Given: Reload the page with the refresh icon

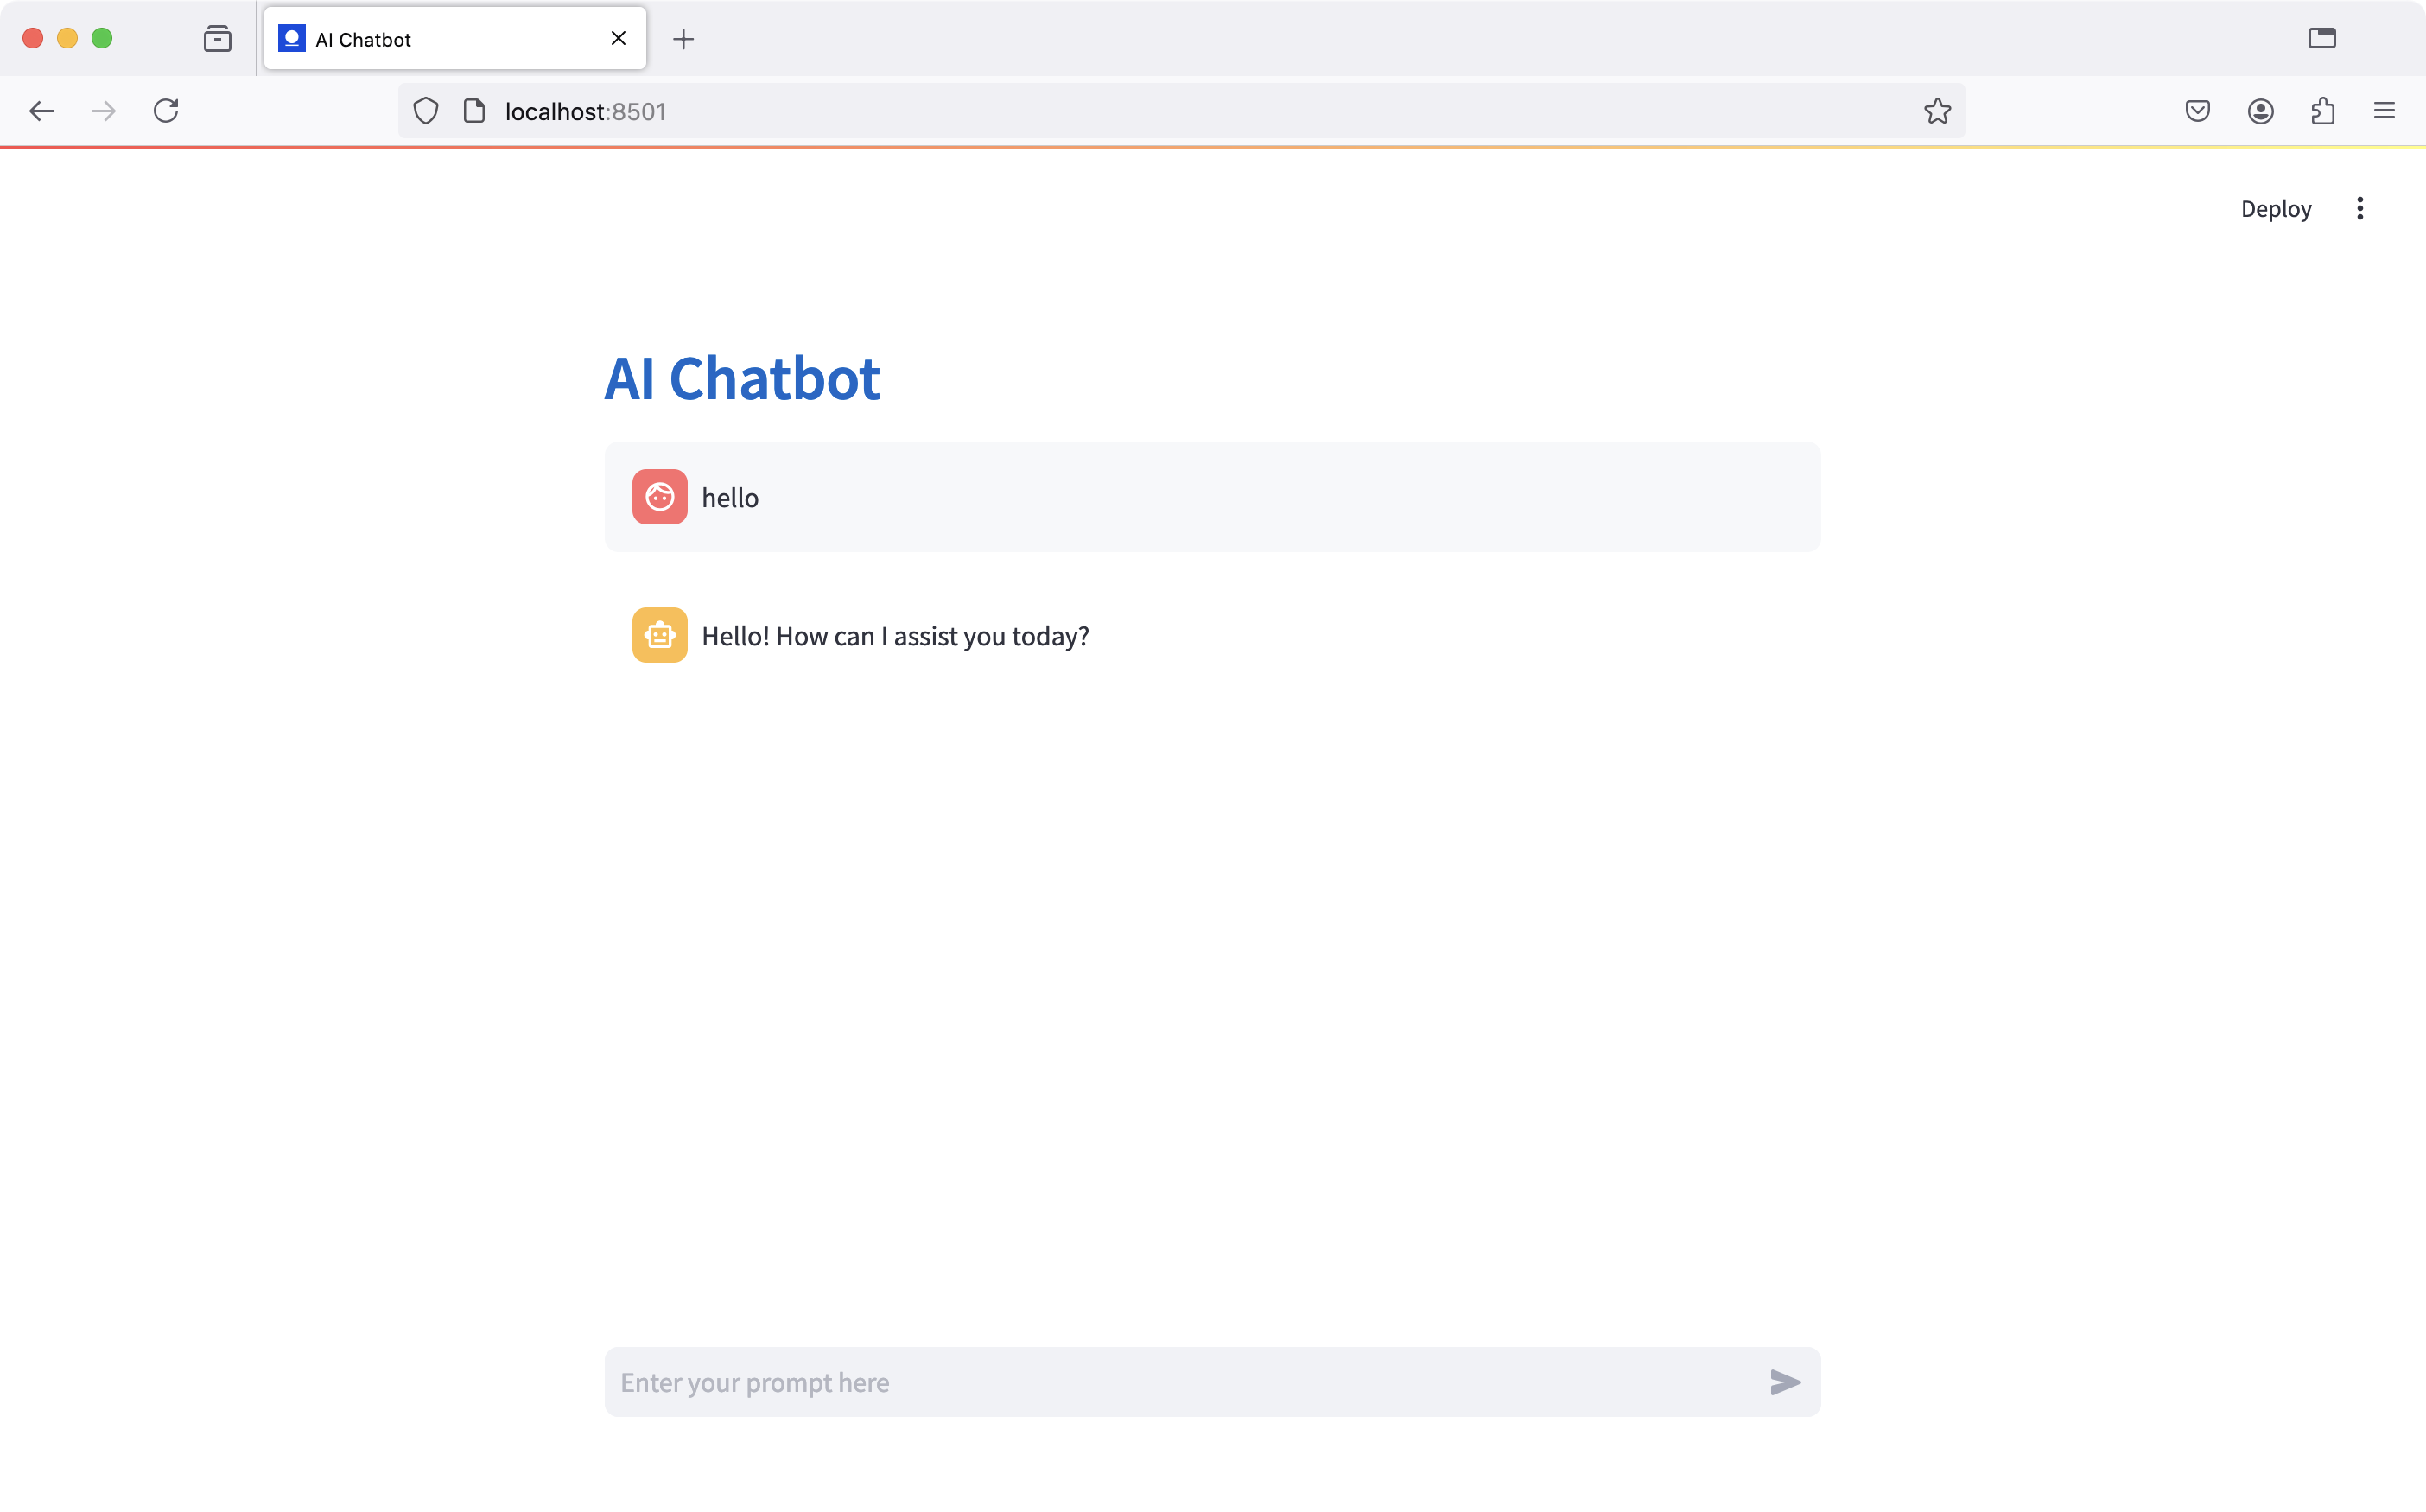Looking at the screenshot, I should click(x=166, y=110).
